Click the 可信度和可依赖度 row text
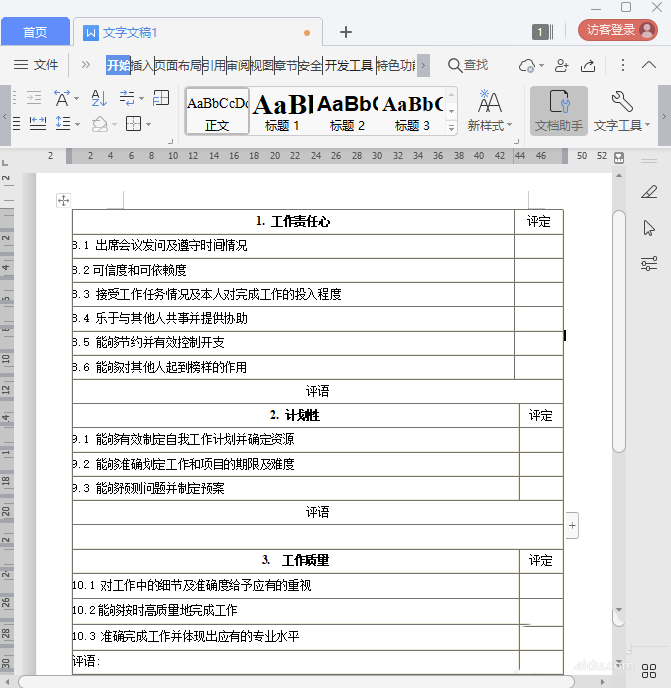Viewport: 671px width, 688px height. pyautogui.click(x=140, y=270)
